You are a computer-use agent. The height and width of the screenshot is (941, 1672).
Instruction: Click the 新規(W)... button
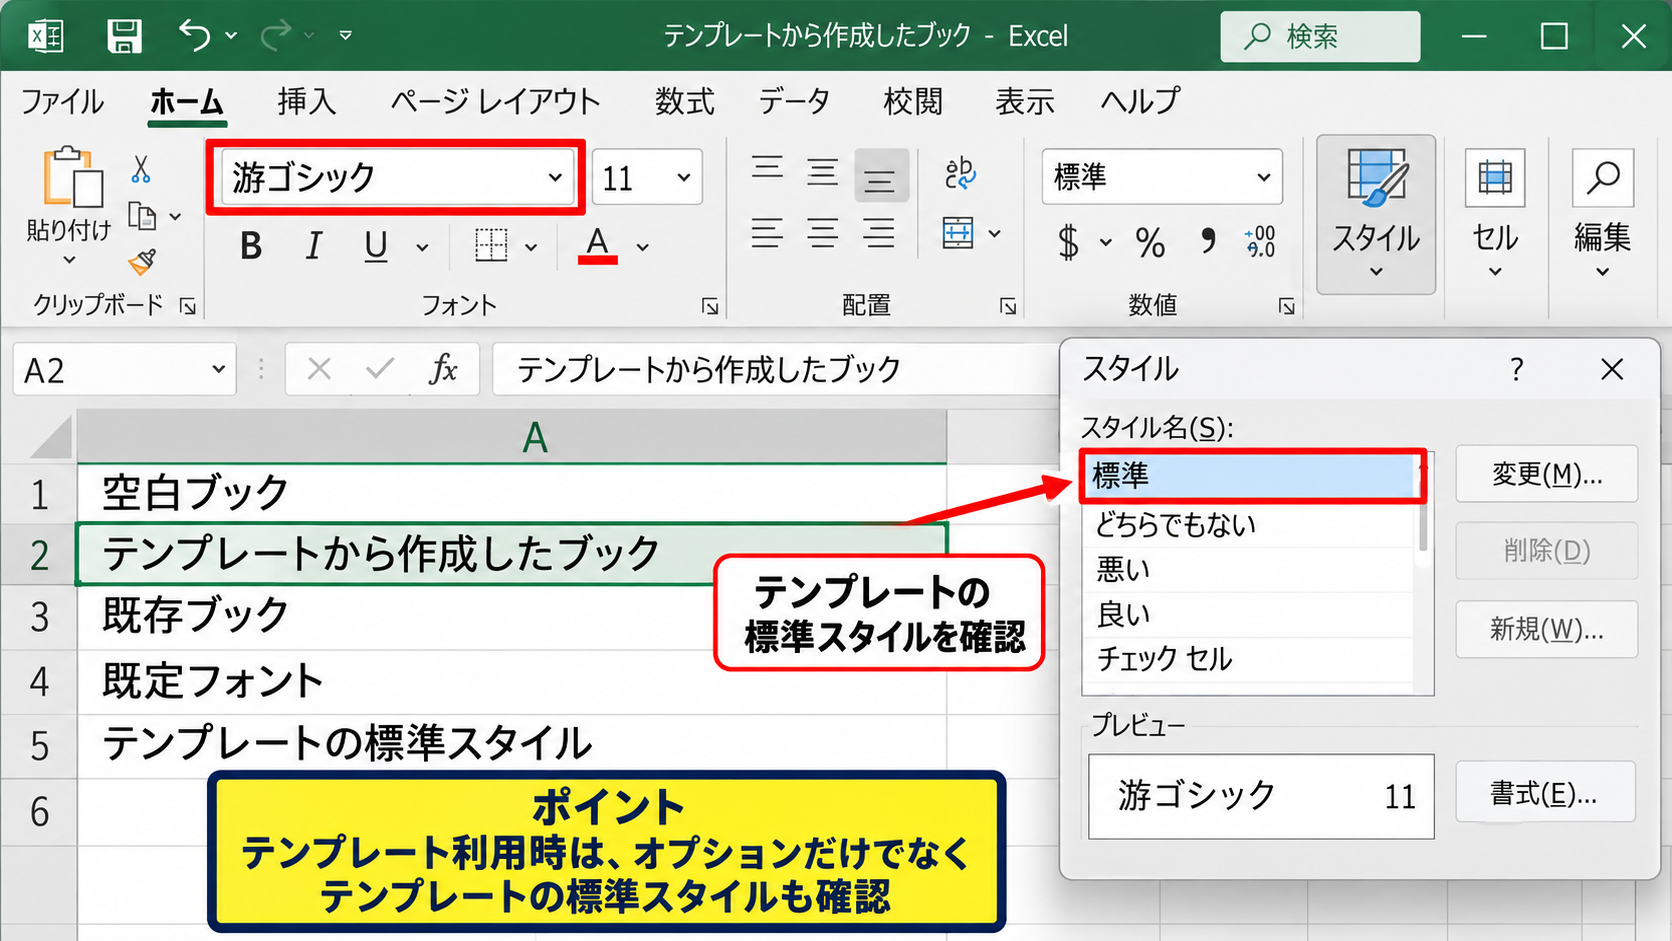[x=1546, y=629]
